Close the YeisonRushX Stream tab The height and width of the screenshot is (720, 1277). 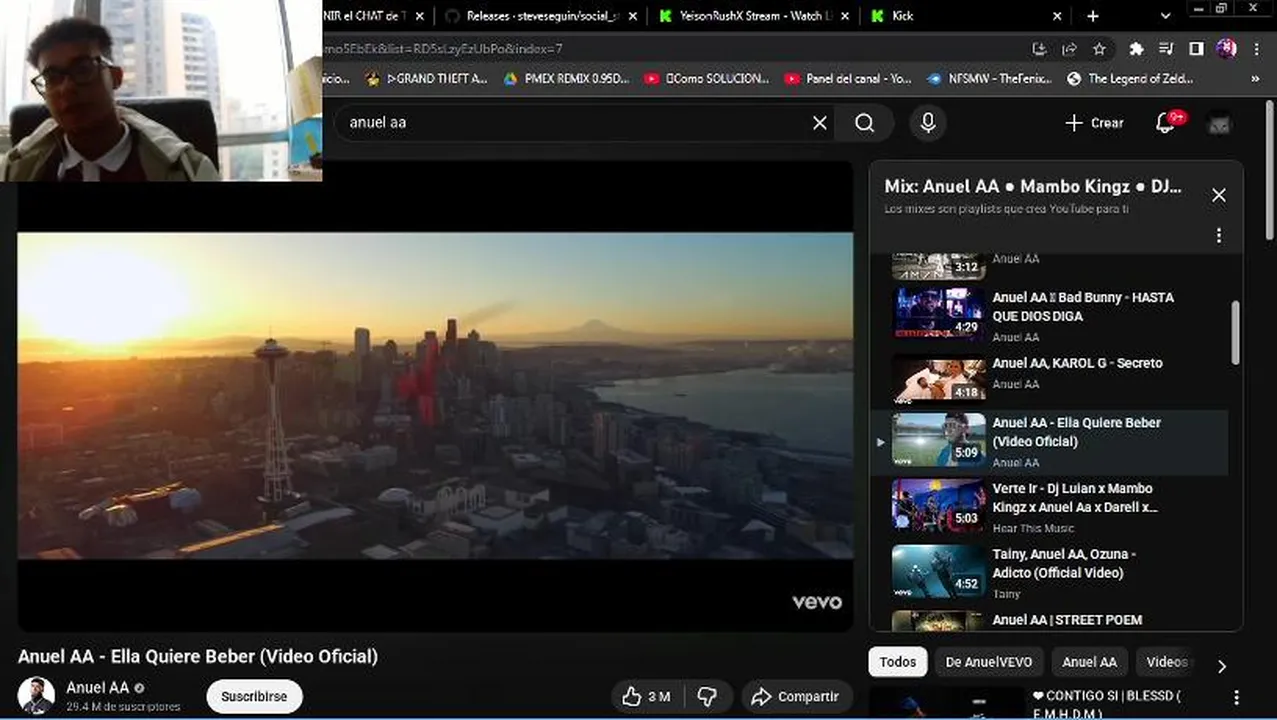pos(846,16)
